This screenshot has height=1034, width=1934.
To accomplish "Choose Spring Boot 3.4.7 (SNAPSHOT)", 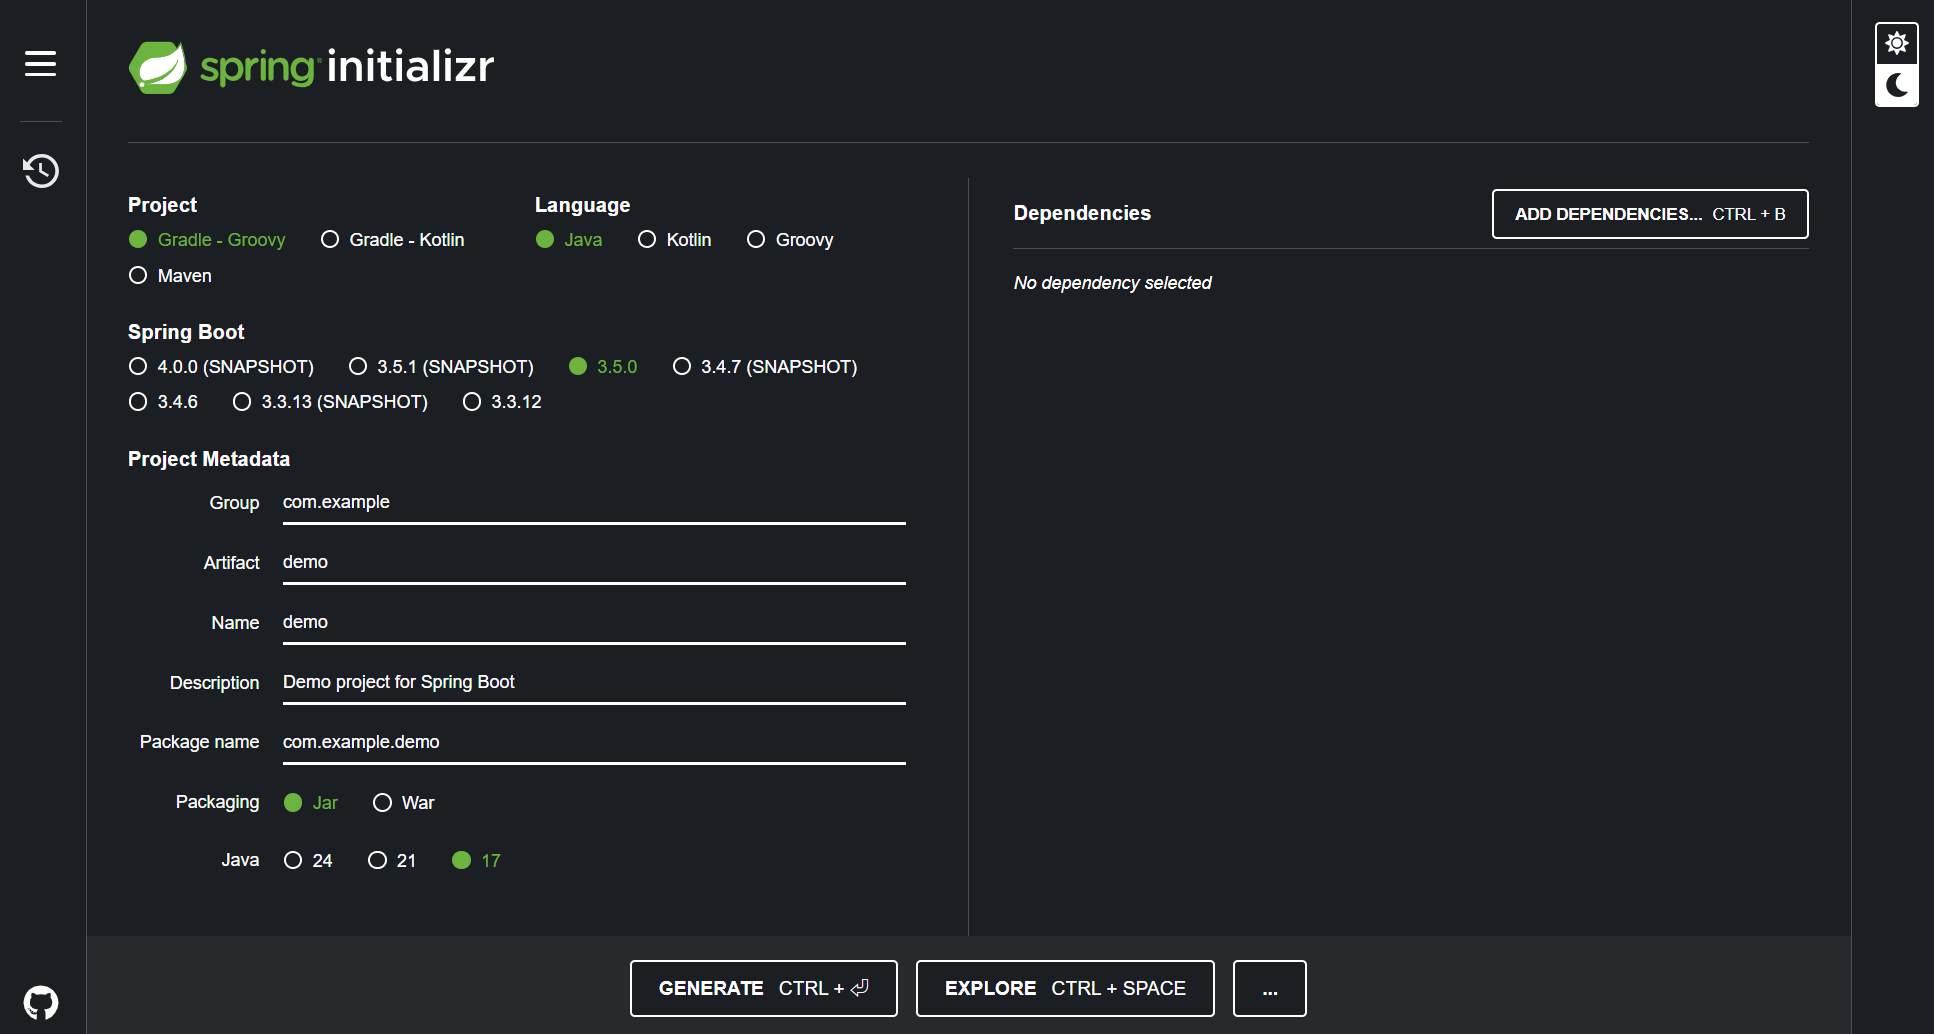I will click(x=765, y=367).
